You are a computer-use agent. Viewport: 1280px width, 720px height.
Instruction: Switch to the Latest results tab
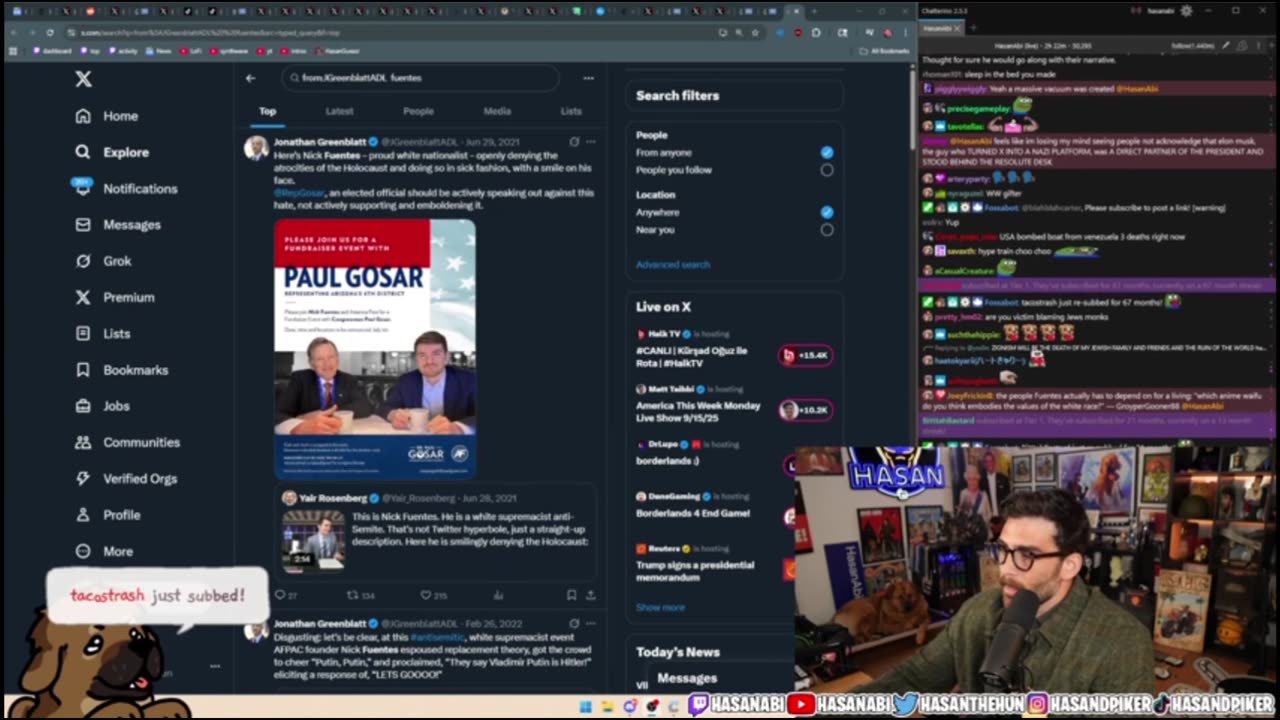click(340, 111)
